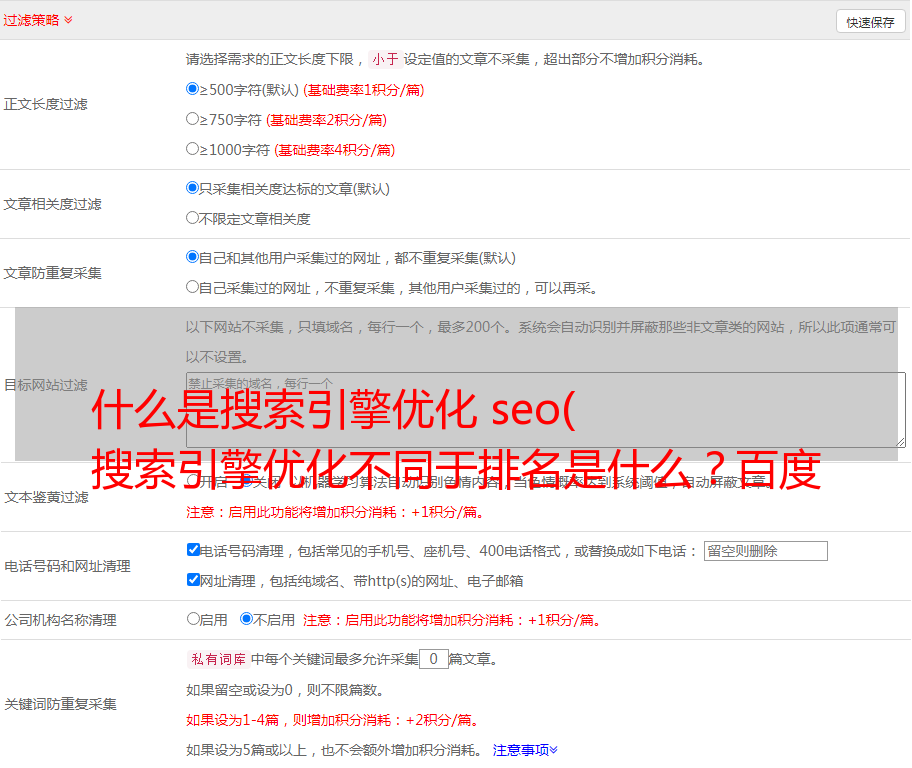Click the 如果留空或设为0，则不限篇数 text

(x=285, y=690)
